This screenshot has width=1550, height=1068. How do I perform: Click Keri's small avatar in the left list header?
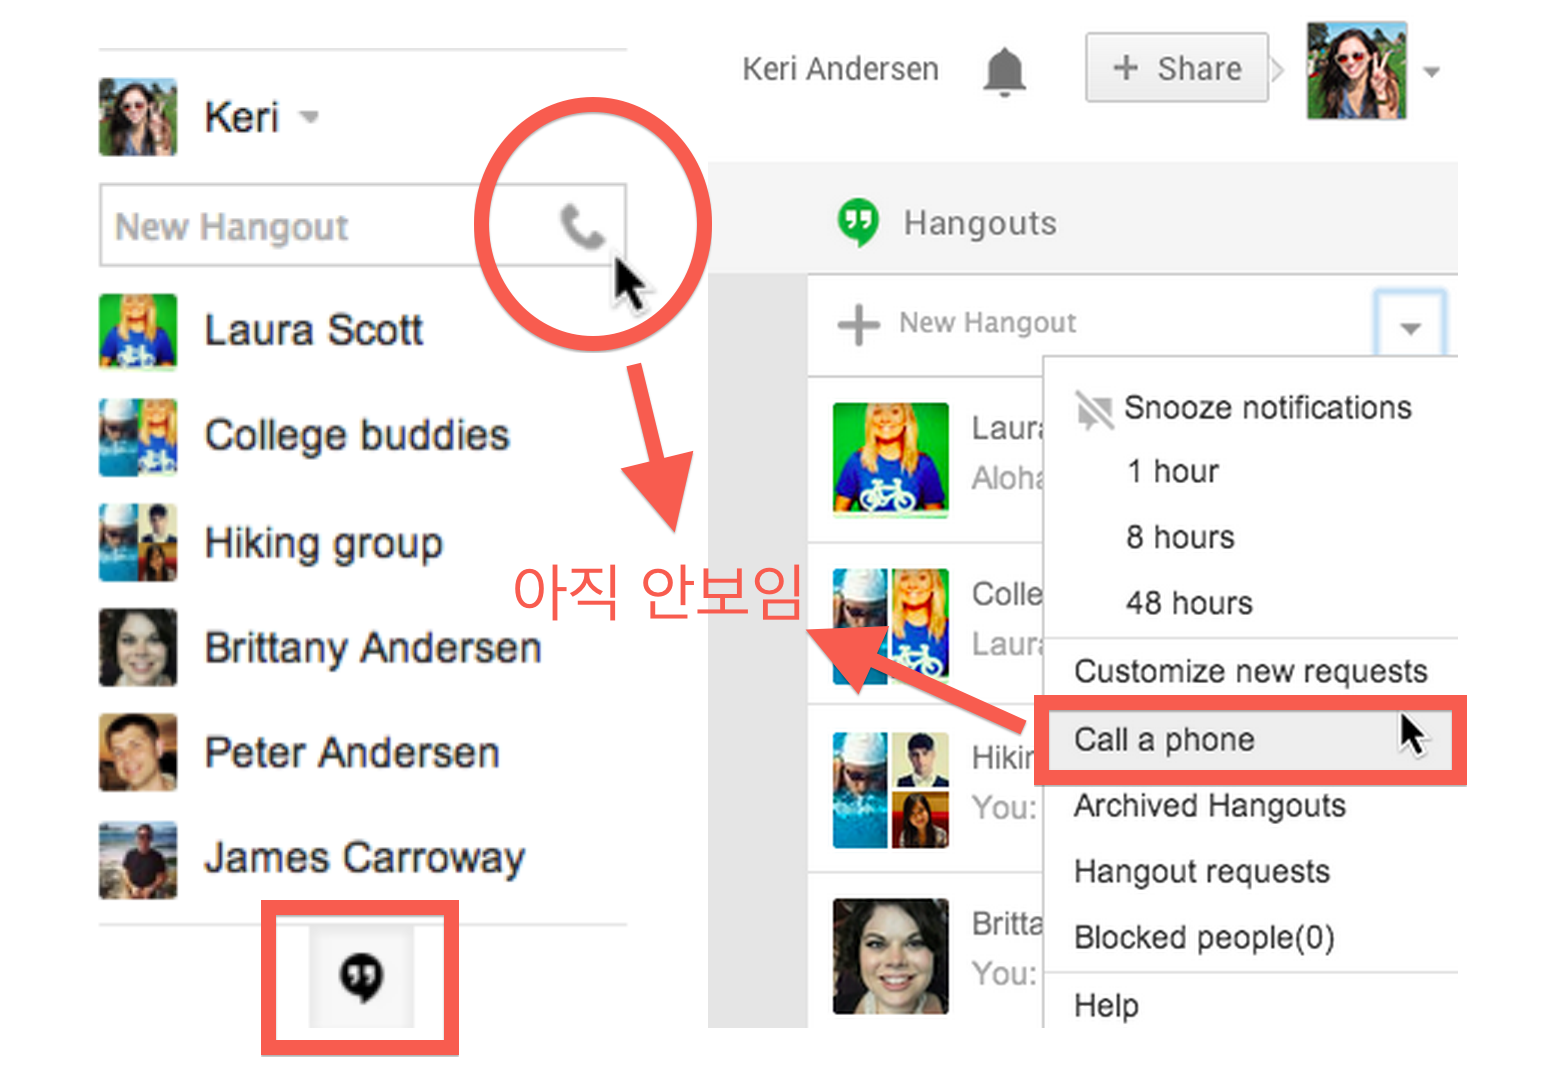coord(138,117)
